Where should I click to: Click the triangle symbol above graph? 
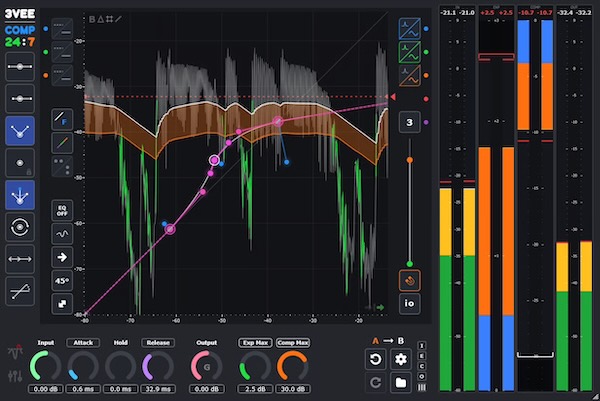(101, 19)
